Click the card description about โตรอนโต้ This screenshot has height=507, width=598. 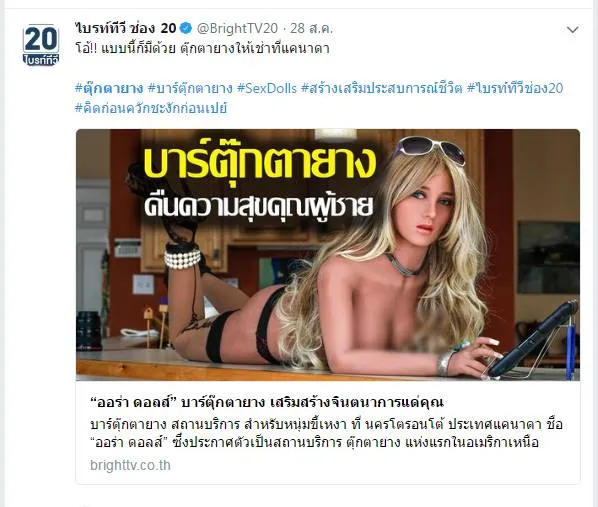coord(326,433)
